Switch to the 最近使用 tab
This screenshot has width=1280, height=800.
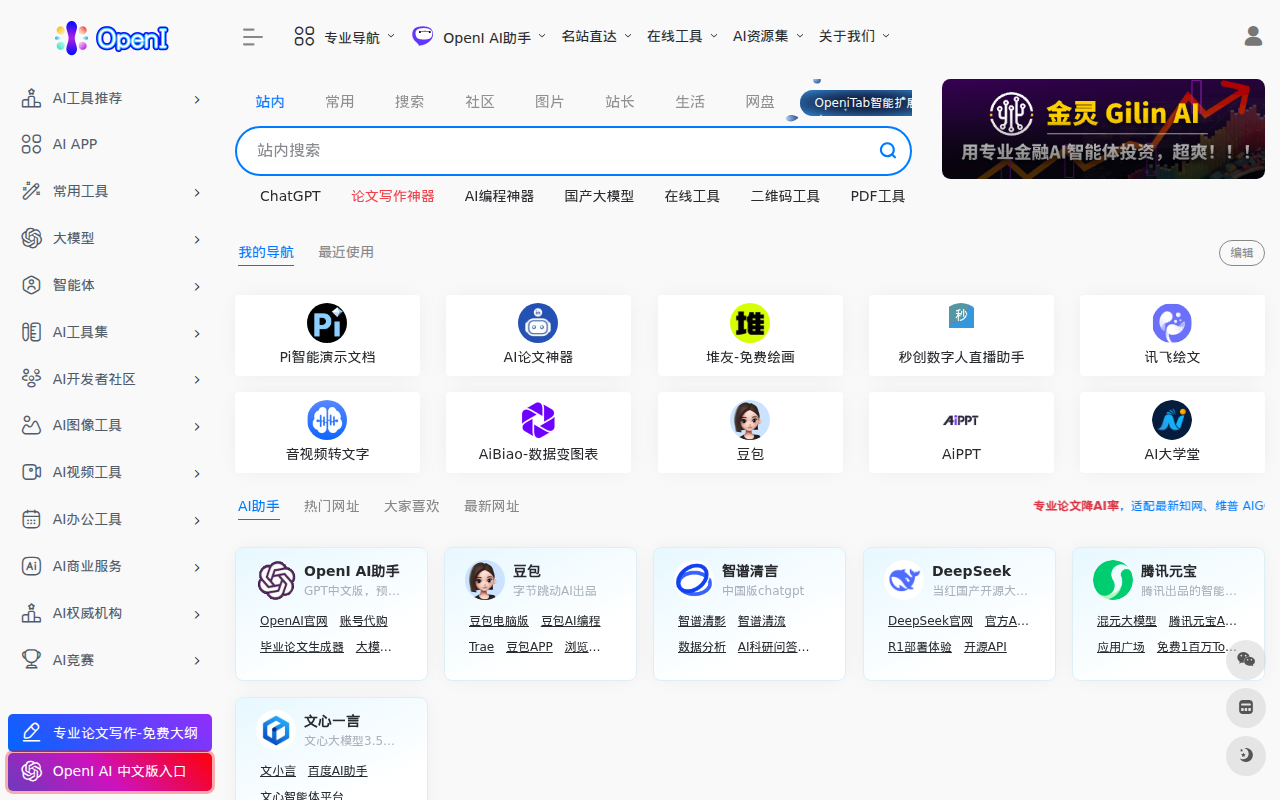tap(346, 252)
